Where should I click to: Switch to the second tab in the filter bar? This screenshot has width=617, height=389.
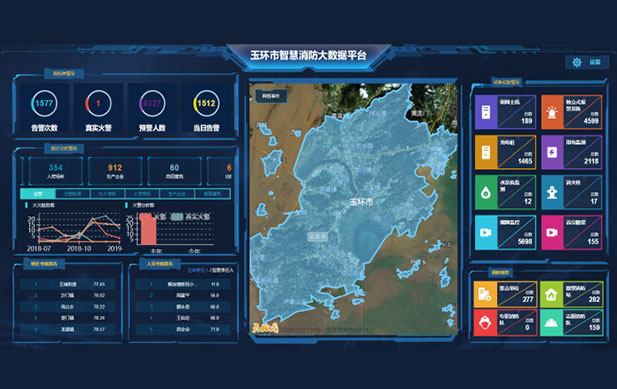(x=73, y=194)
